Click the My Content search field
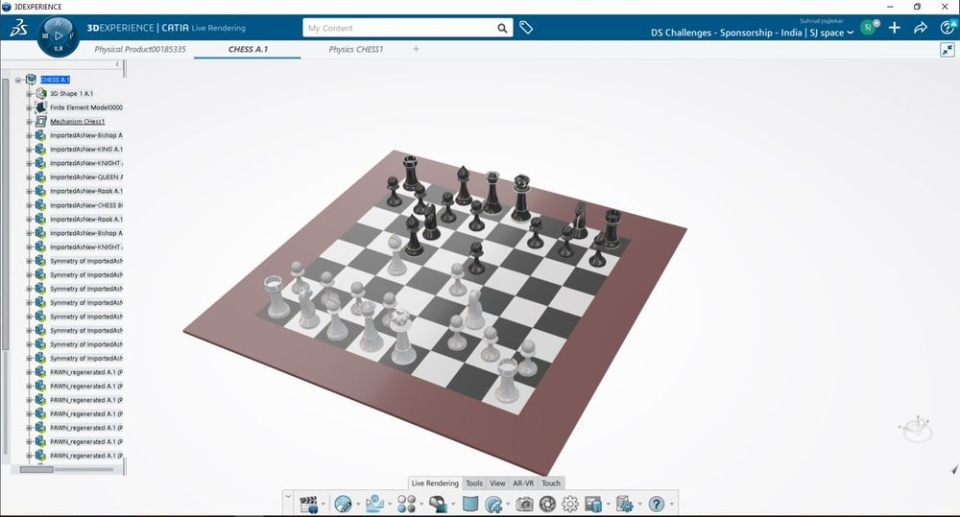 click(x=399, y=28)
